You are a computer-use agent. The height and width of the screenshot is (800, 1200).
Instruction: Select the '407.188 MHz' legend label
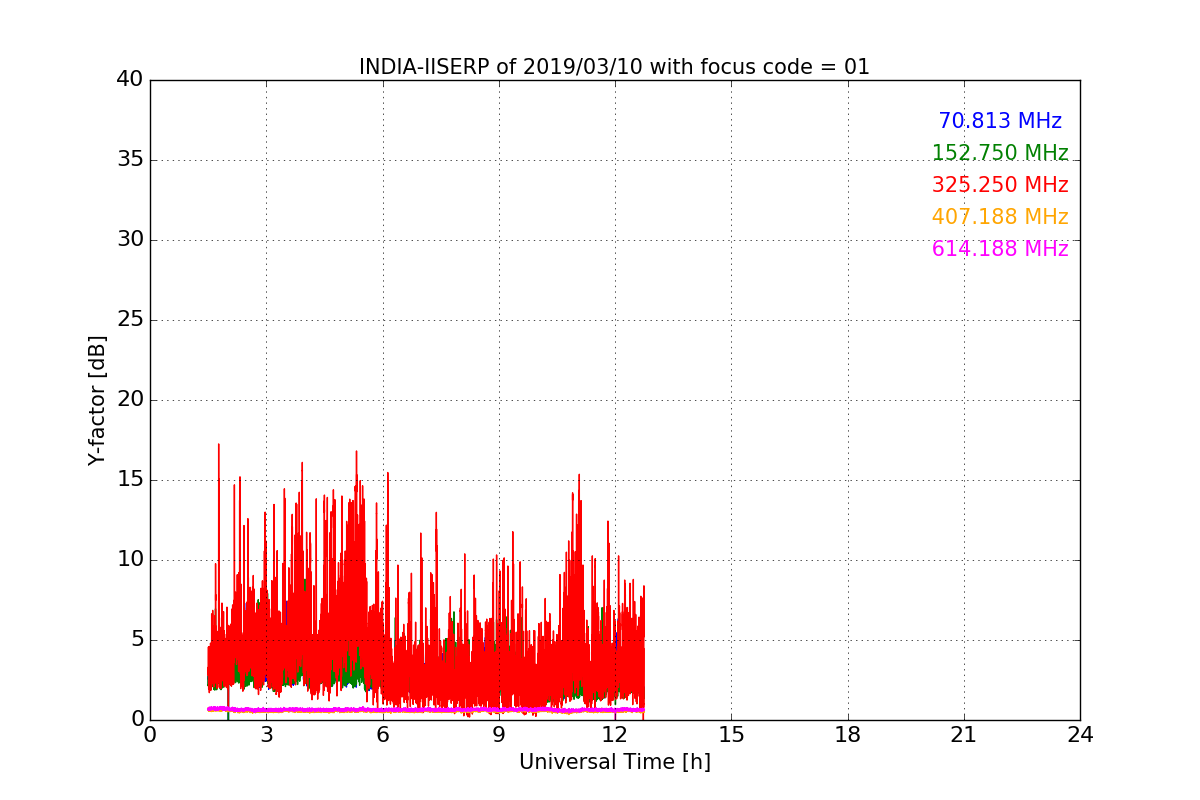coord(1000,217)
